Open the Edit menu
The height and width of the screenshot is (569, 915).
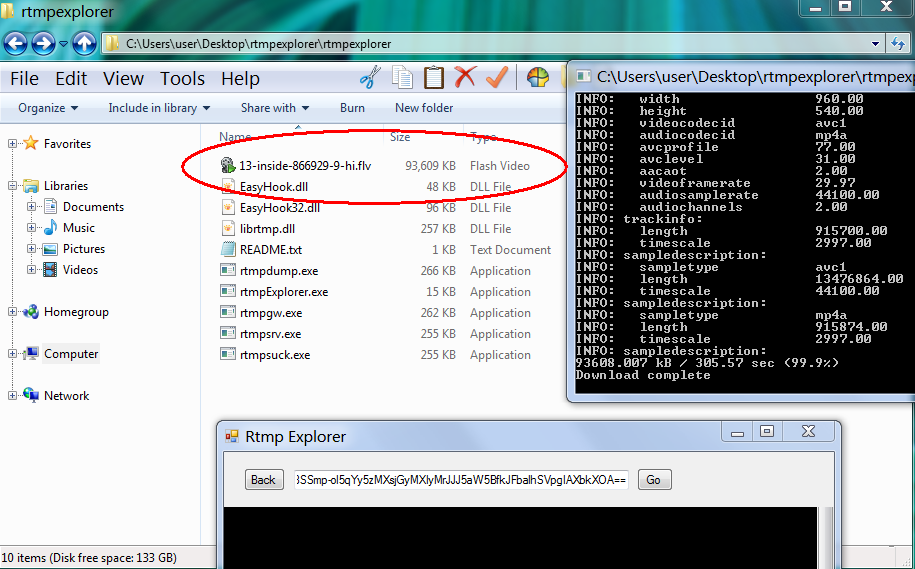pos(71,78)
